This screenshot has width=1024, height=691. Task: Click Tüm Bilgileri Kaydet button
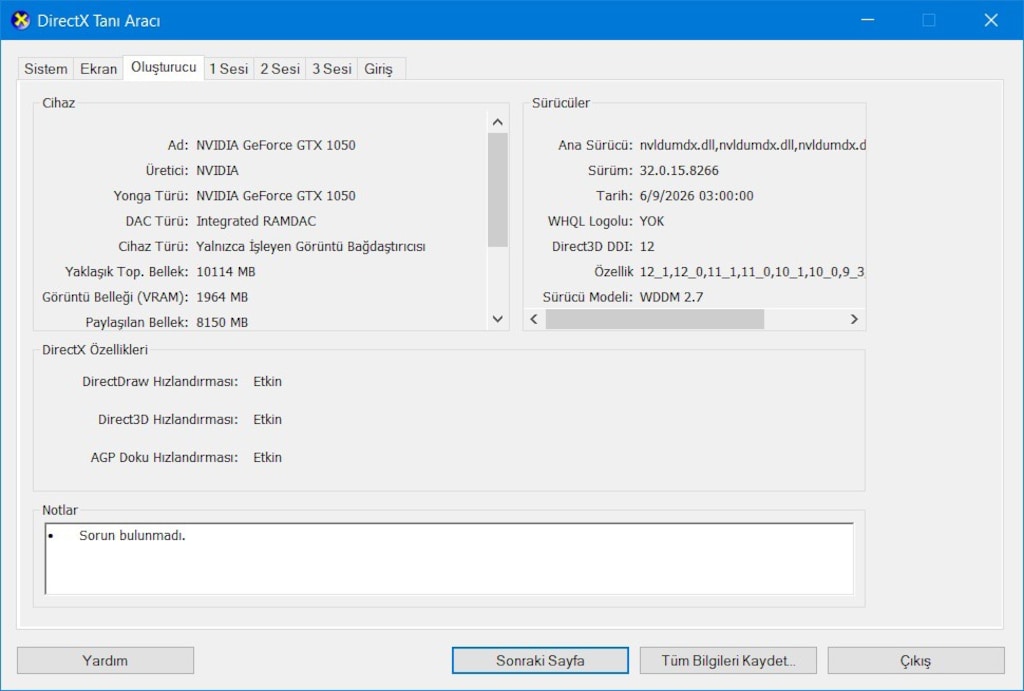(728, 660)
